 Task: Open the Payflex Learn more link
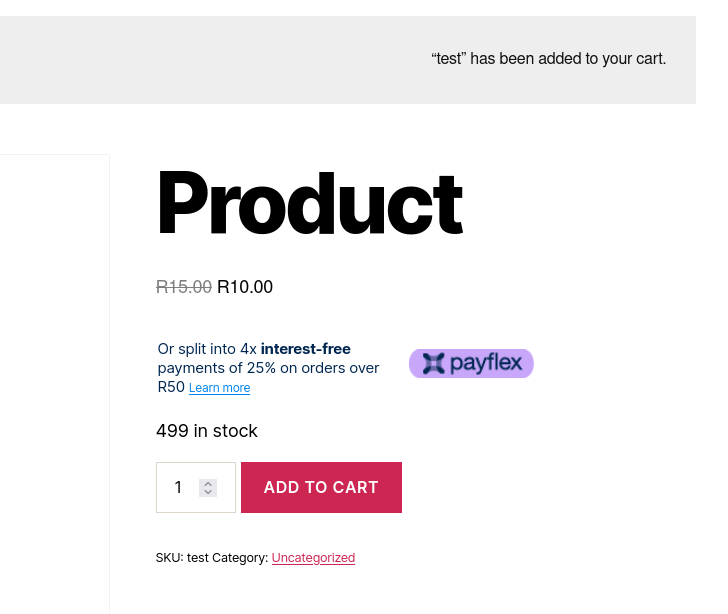[219, 387]
